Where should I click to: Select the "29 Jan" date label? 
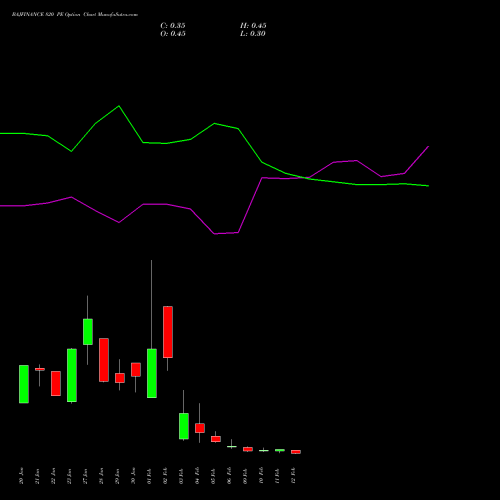click(118, 476)
